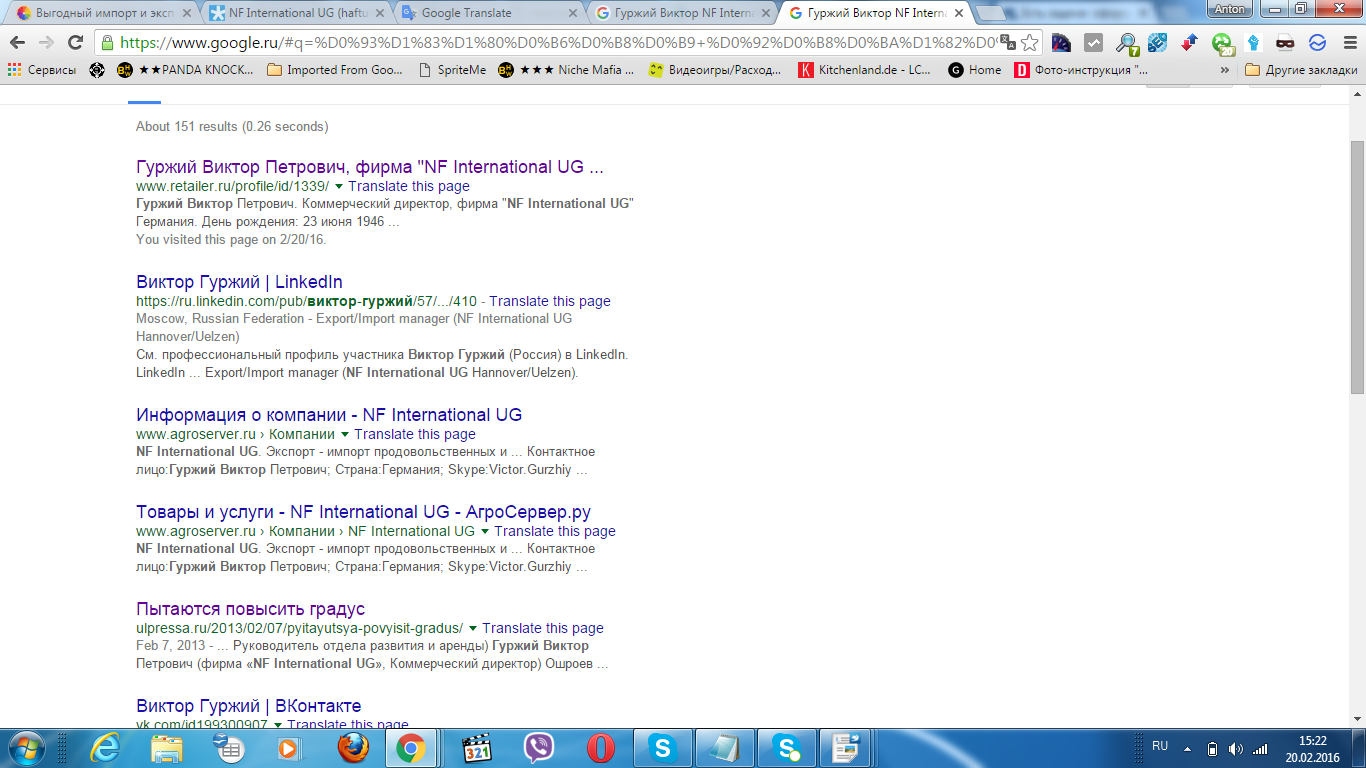Open the Imported From Goo... bookmarks folder
The height and width of the screenshot is (768, 1366).
pyautogui.click(x=335, y=70)
